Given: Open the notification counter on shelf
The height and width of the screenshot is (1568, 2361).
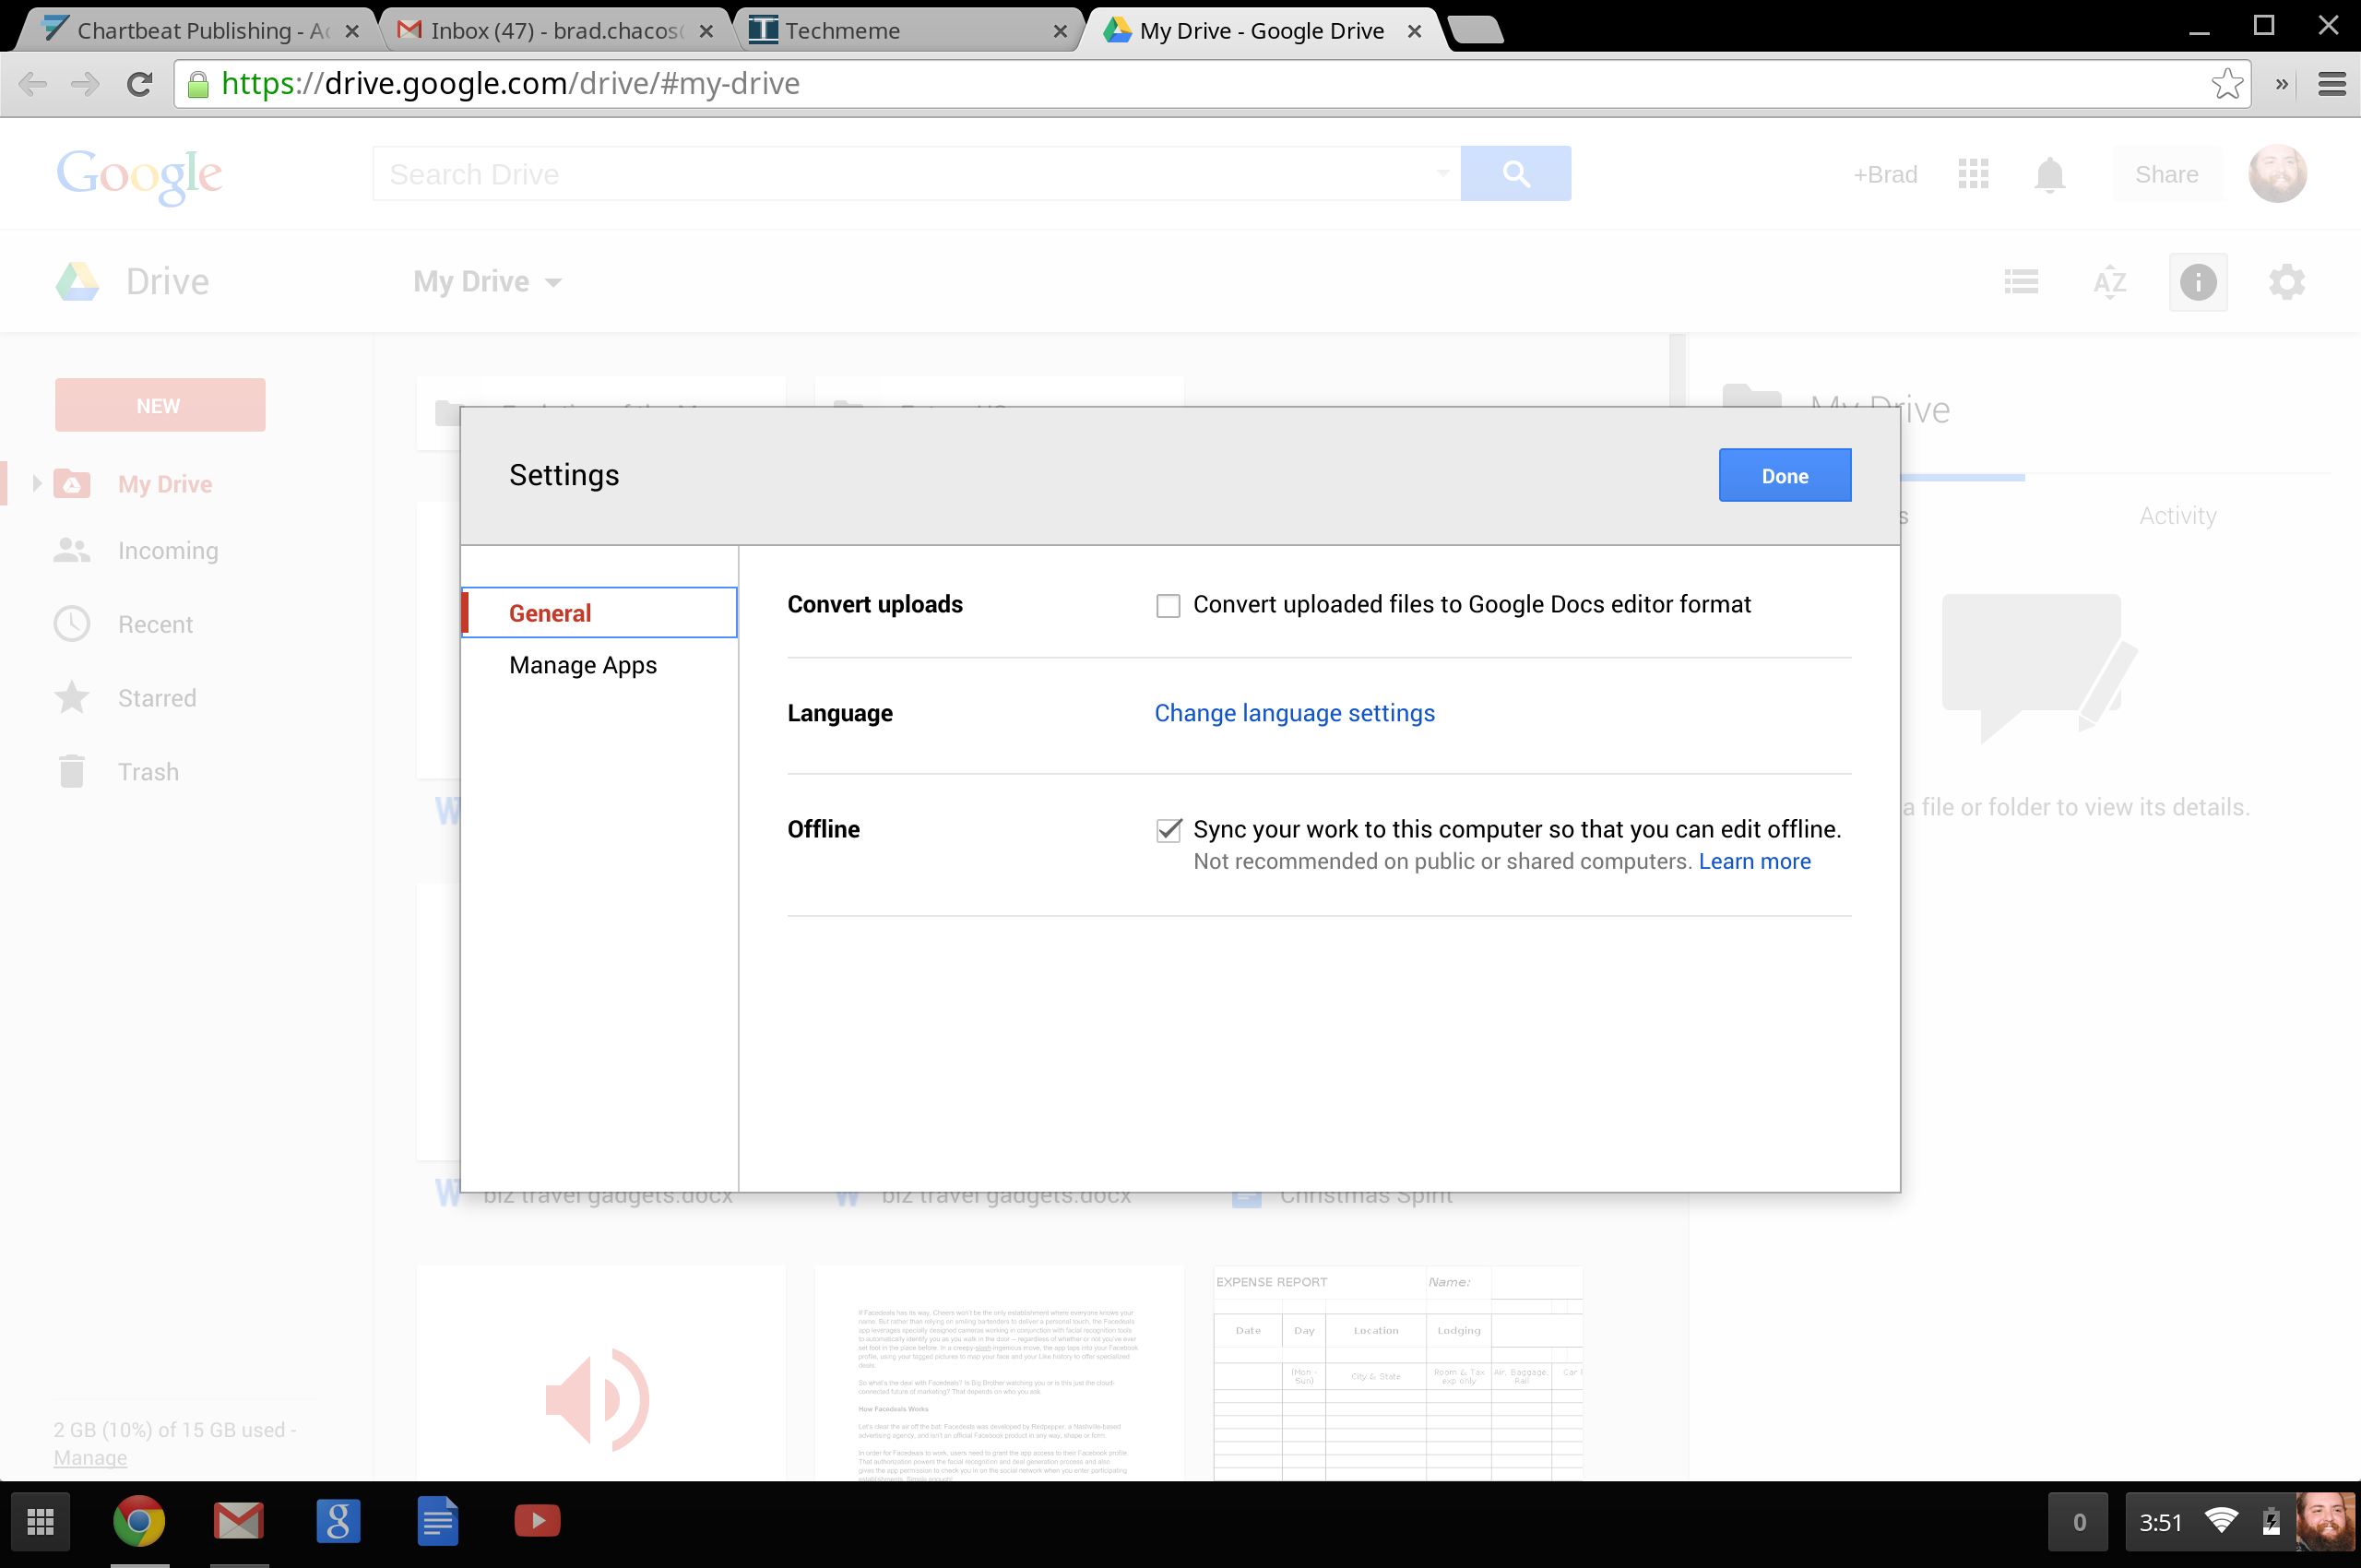Looking at the screenshot, I should tap(2078, 1522).
